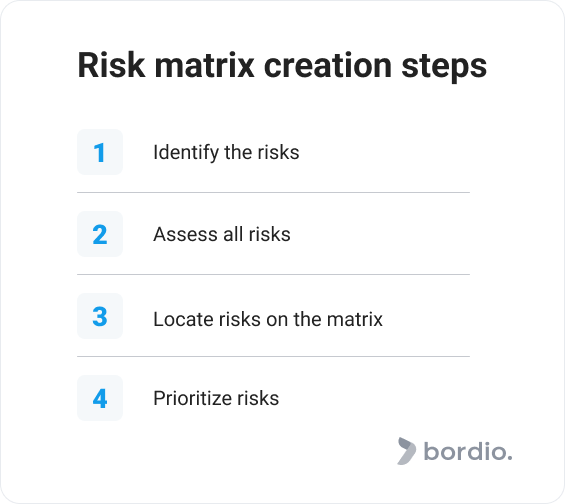Click 'Locate risks on the matrix' text

click(x=268, y=319)
